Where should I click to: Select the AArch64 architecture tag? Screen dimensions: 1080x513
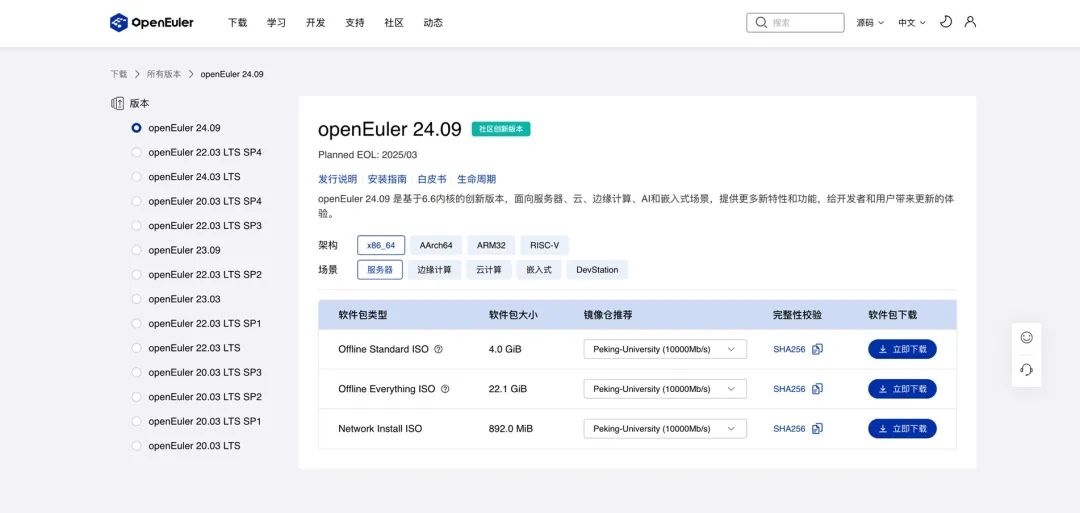pyautogui.click(x=436, y=245)
